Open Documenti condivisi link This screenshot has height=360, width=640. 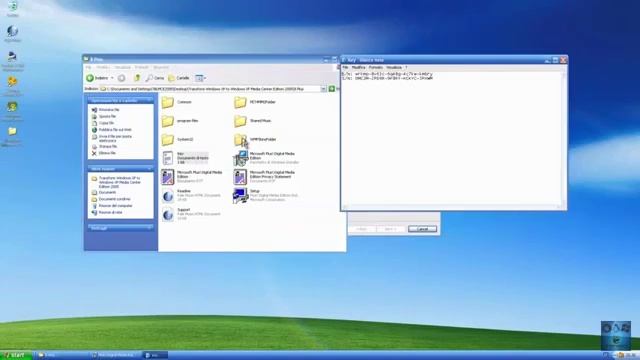(115, 199)
